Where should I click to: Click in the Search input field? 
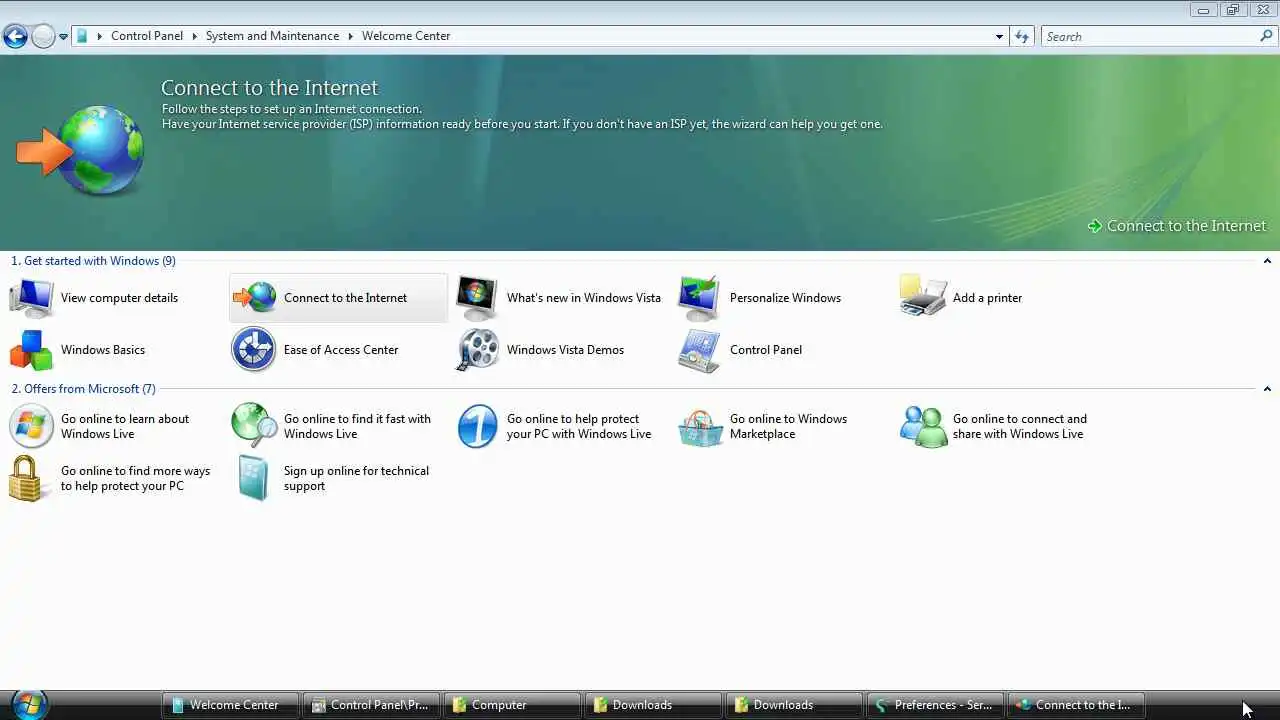tap(1150, 36)
